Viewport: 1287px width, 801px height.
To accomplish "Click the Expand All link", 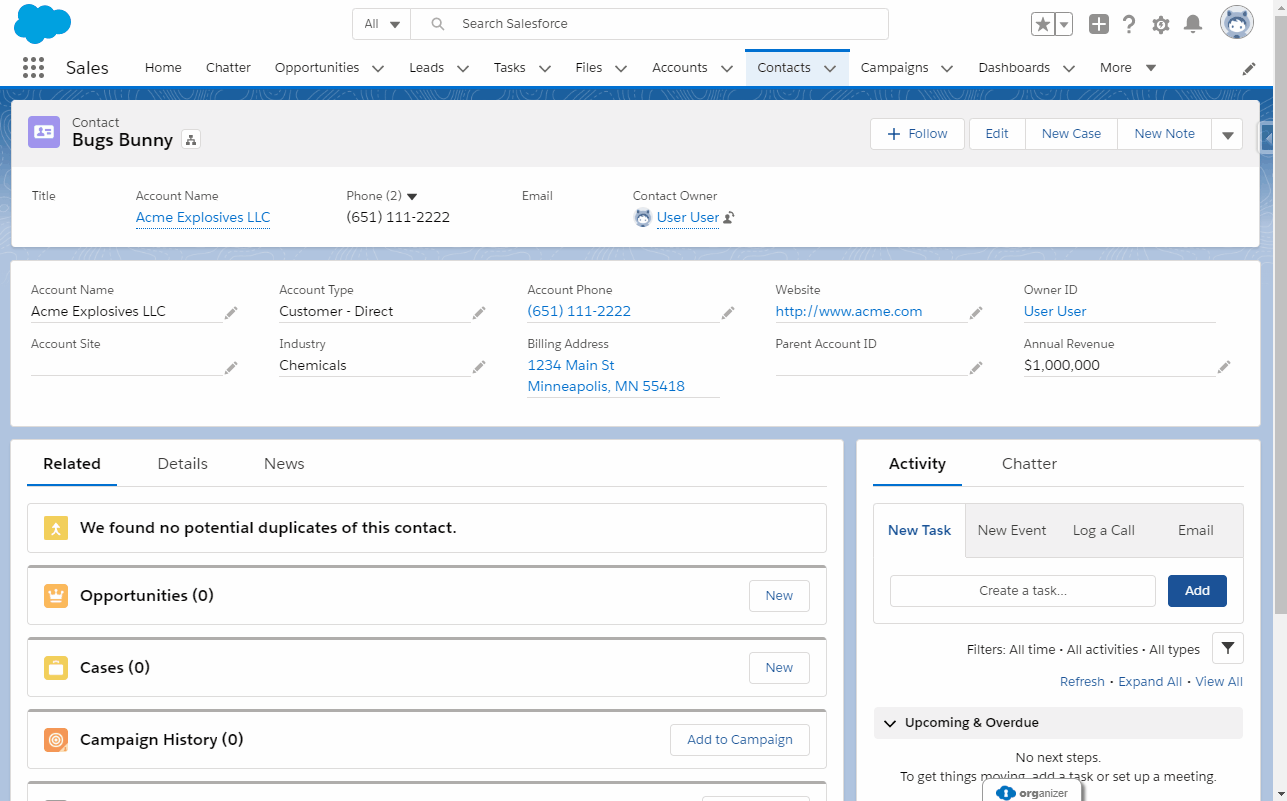I will point(1150,682).
